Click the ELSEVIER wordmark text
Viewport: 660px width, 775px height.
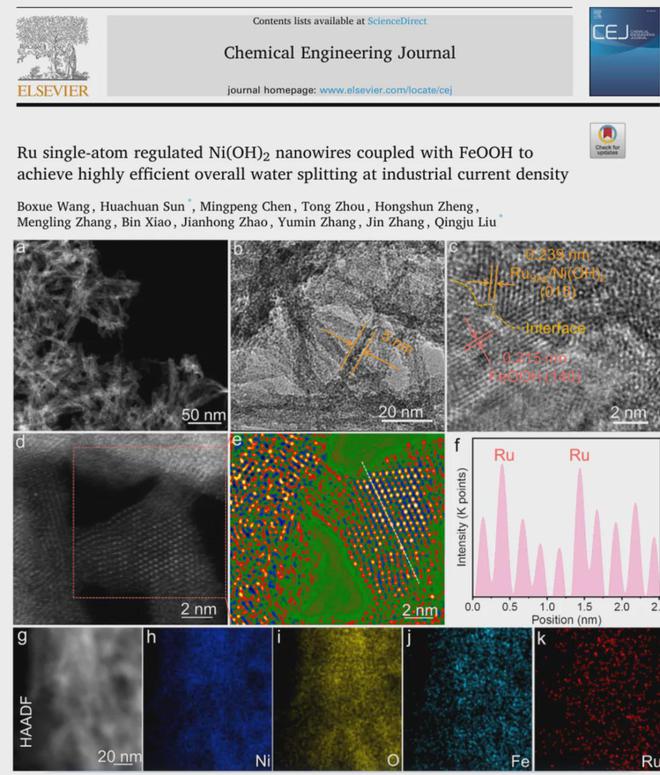pyautogui.click(x=53, y=90)
